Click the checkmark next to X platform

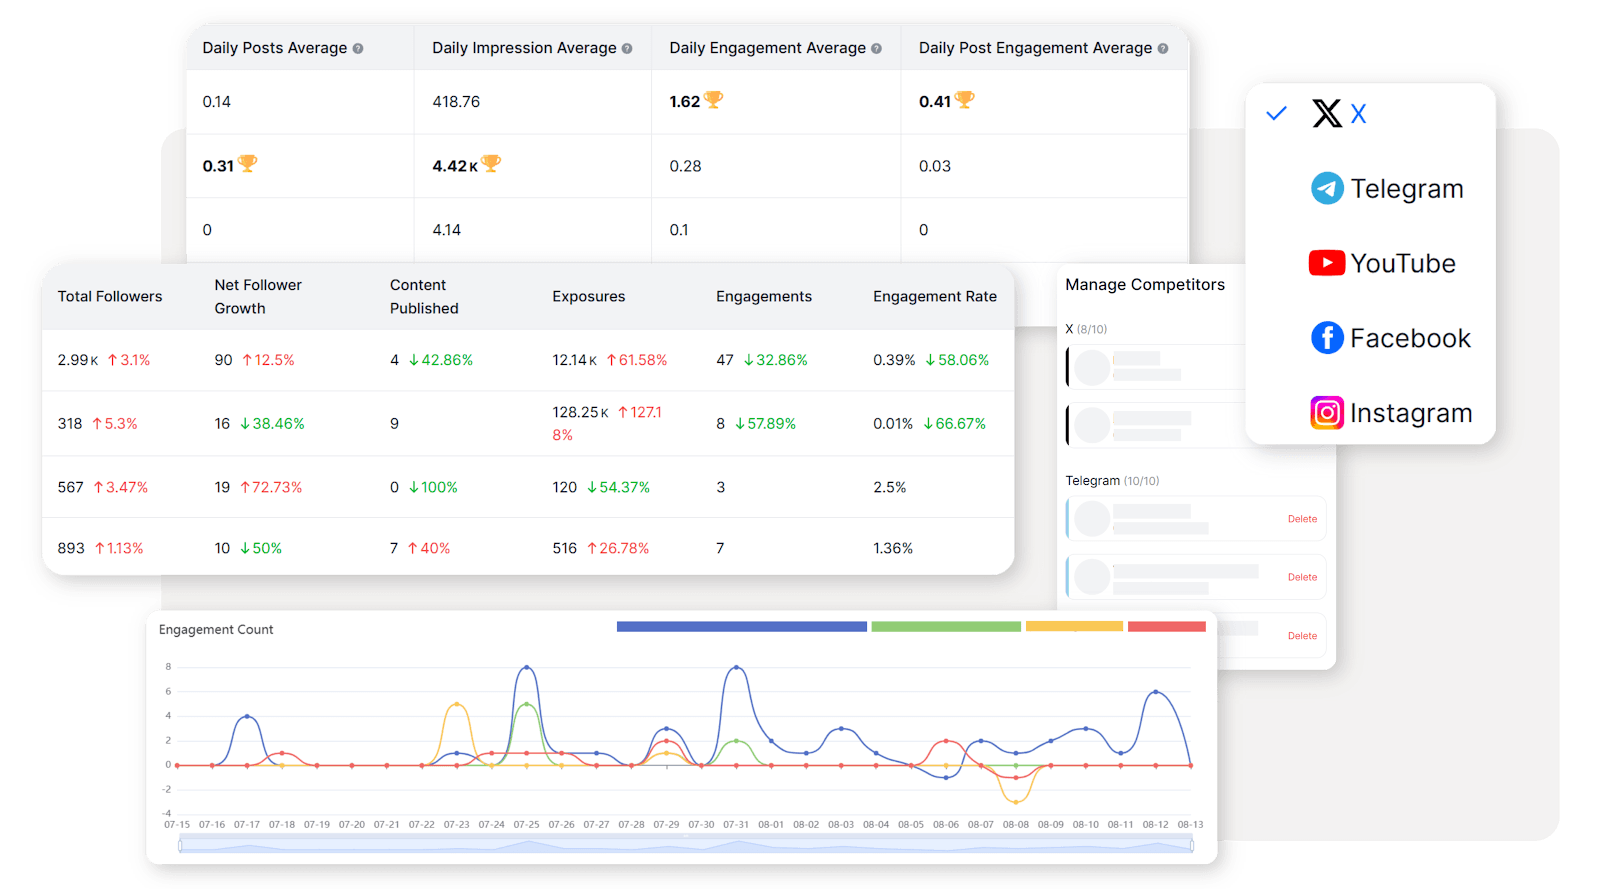pyautogui.click(x=1276, y=114)
